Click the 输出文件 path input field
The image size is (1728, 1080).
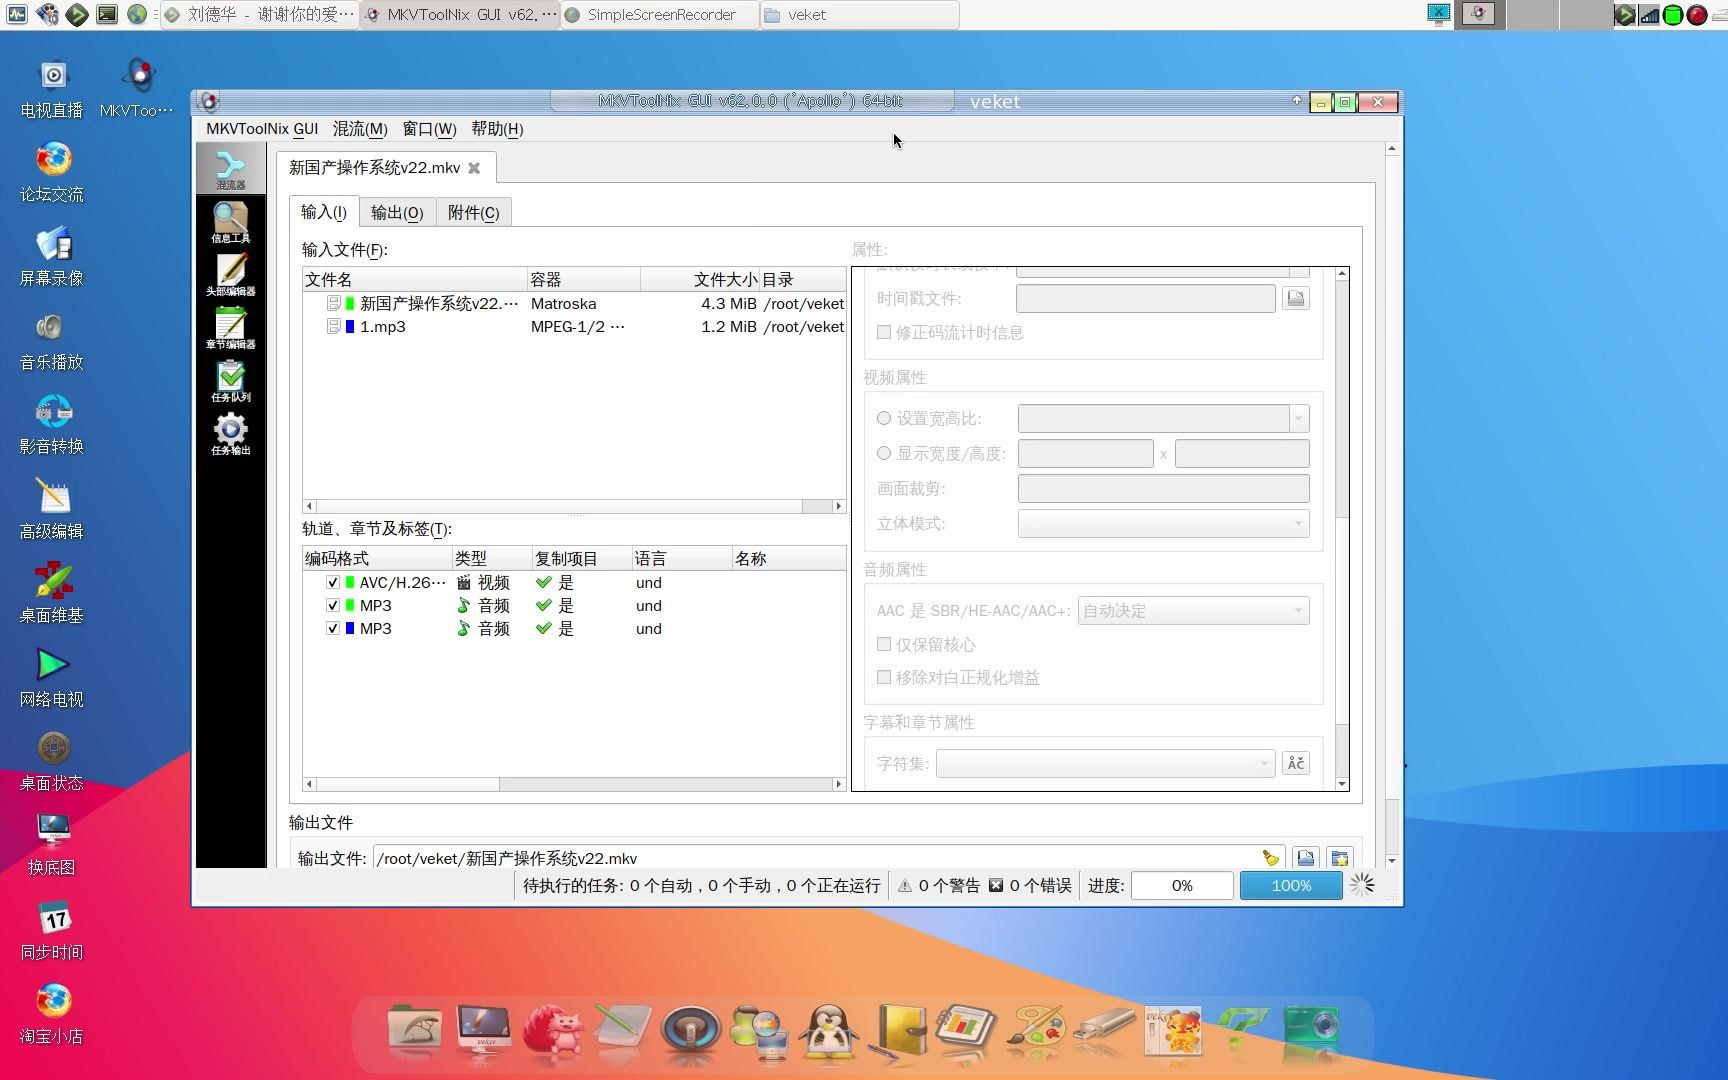pyautogui.click(x=816, y=858)
